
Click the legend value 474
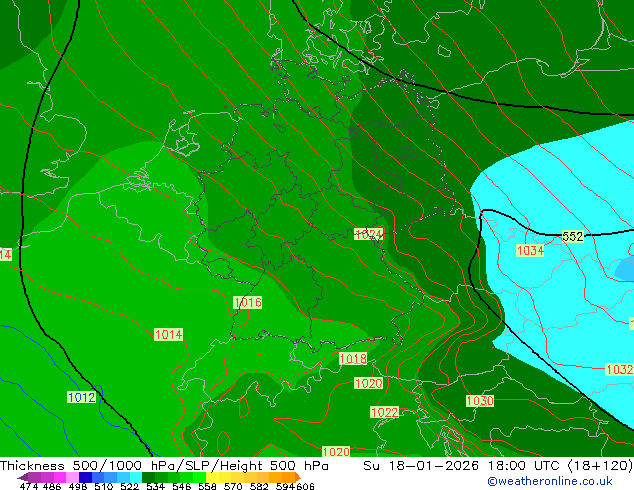[29, 486]
